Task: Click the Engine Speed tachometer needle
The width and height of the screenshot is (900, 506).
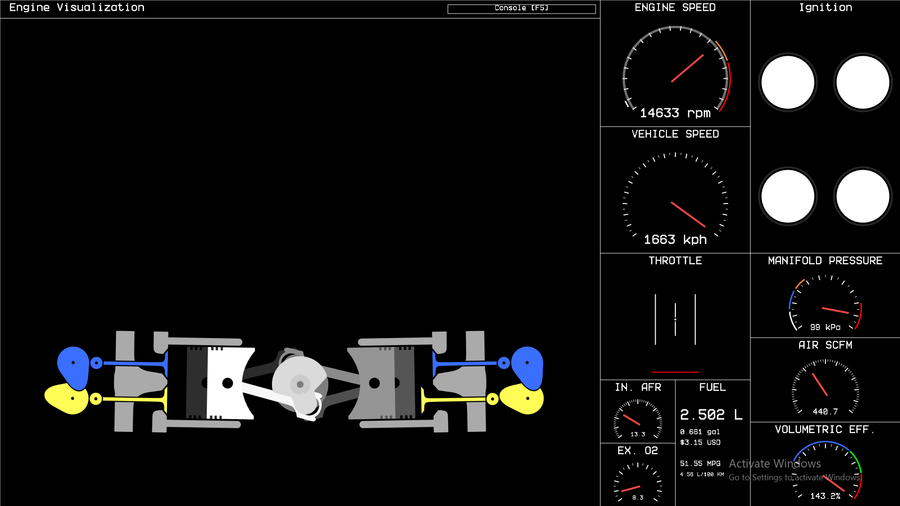Action: 688,68
